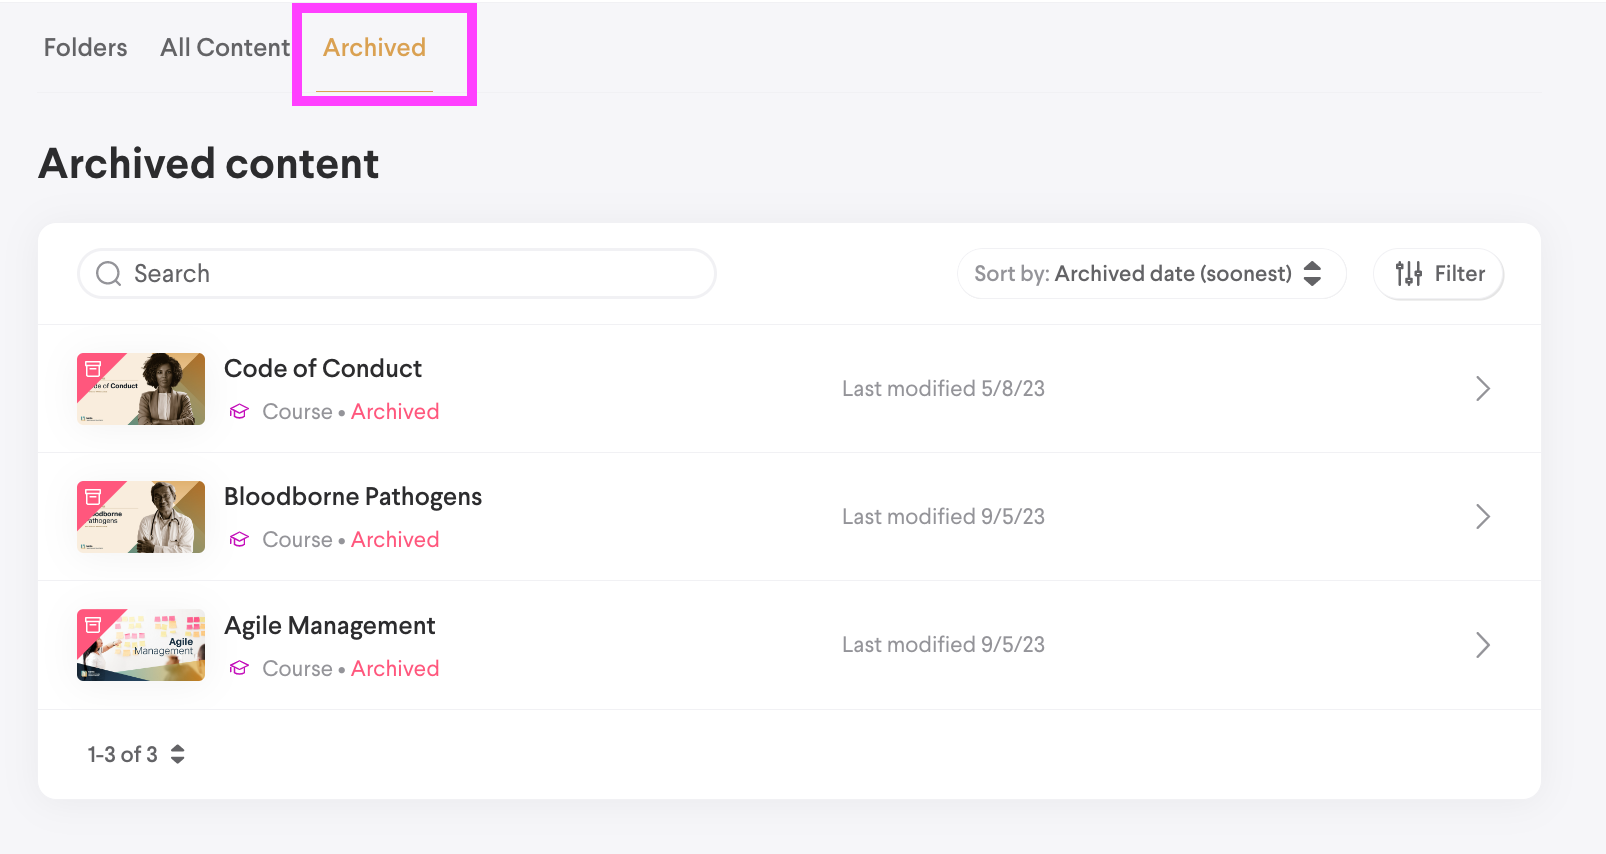The image size is (1606, 854).
Task: Click the Code of Conduct course thumbnail
Action: point(140,388)
